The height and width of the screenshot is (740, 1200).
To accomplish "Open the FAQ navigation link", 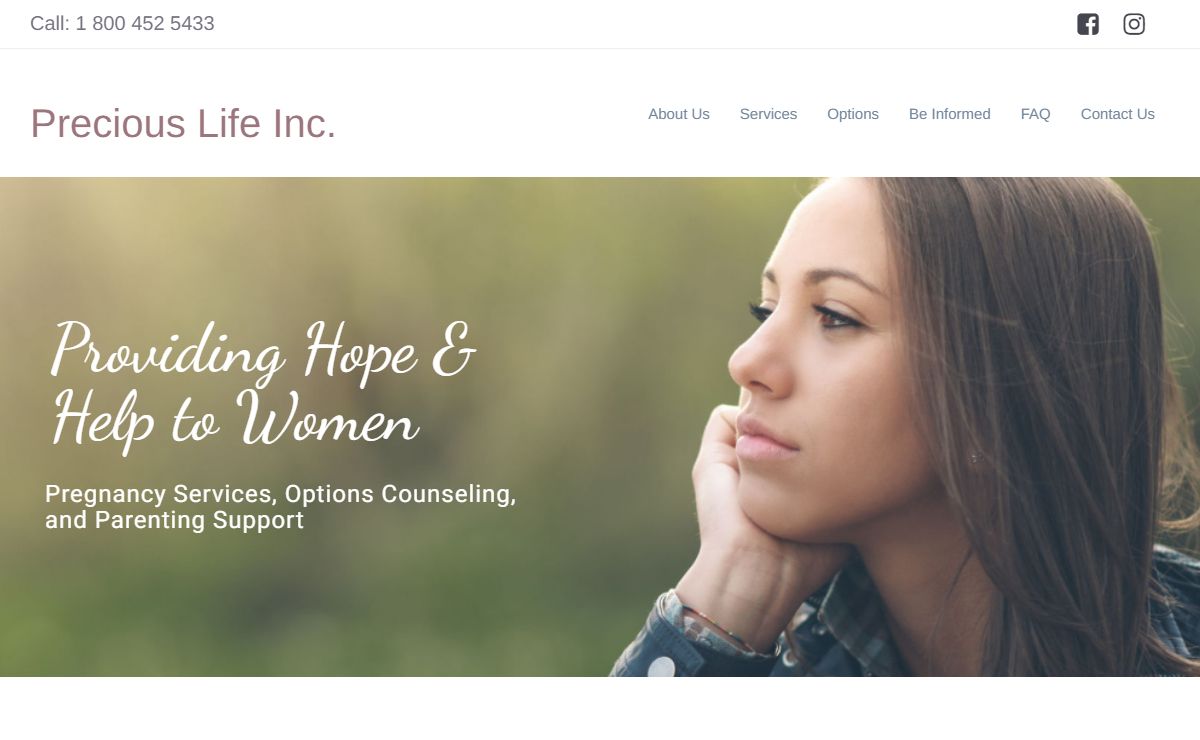I will 1036,114.
